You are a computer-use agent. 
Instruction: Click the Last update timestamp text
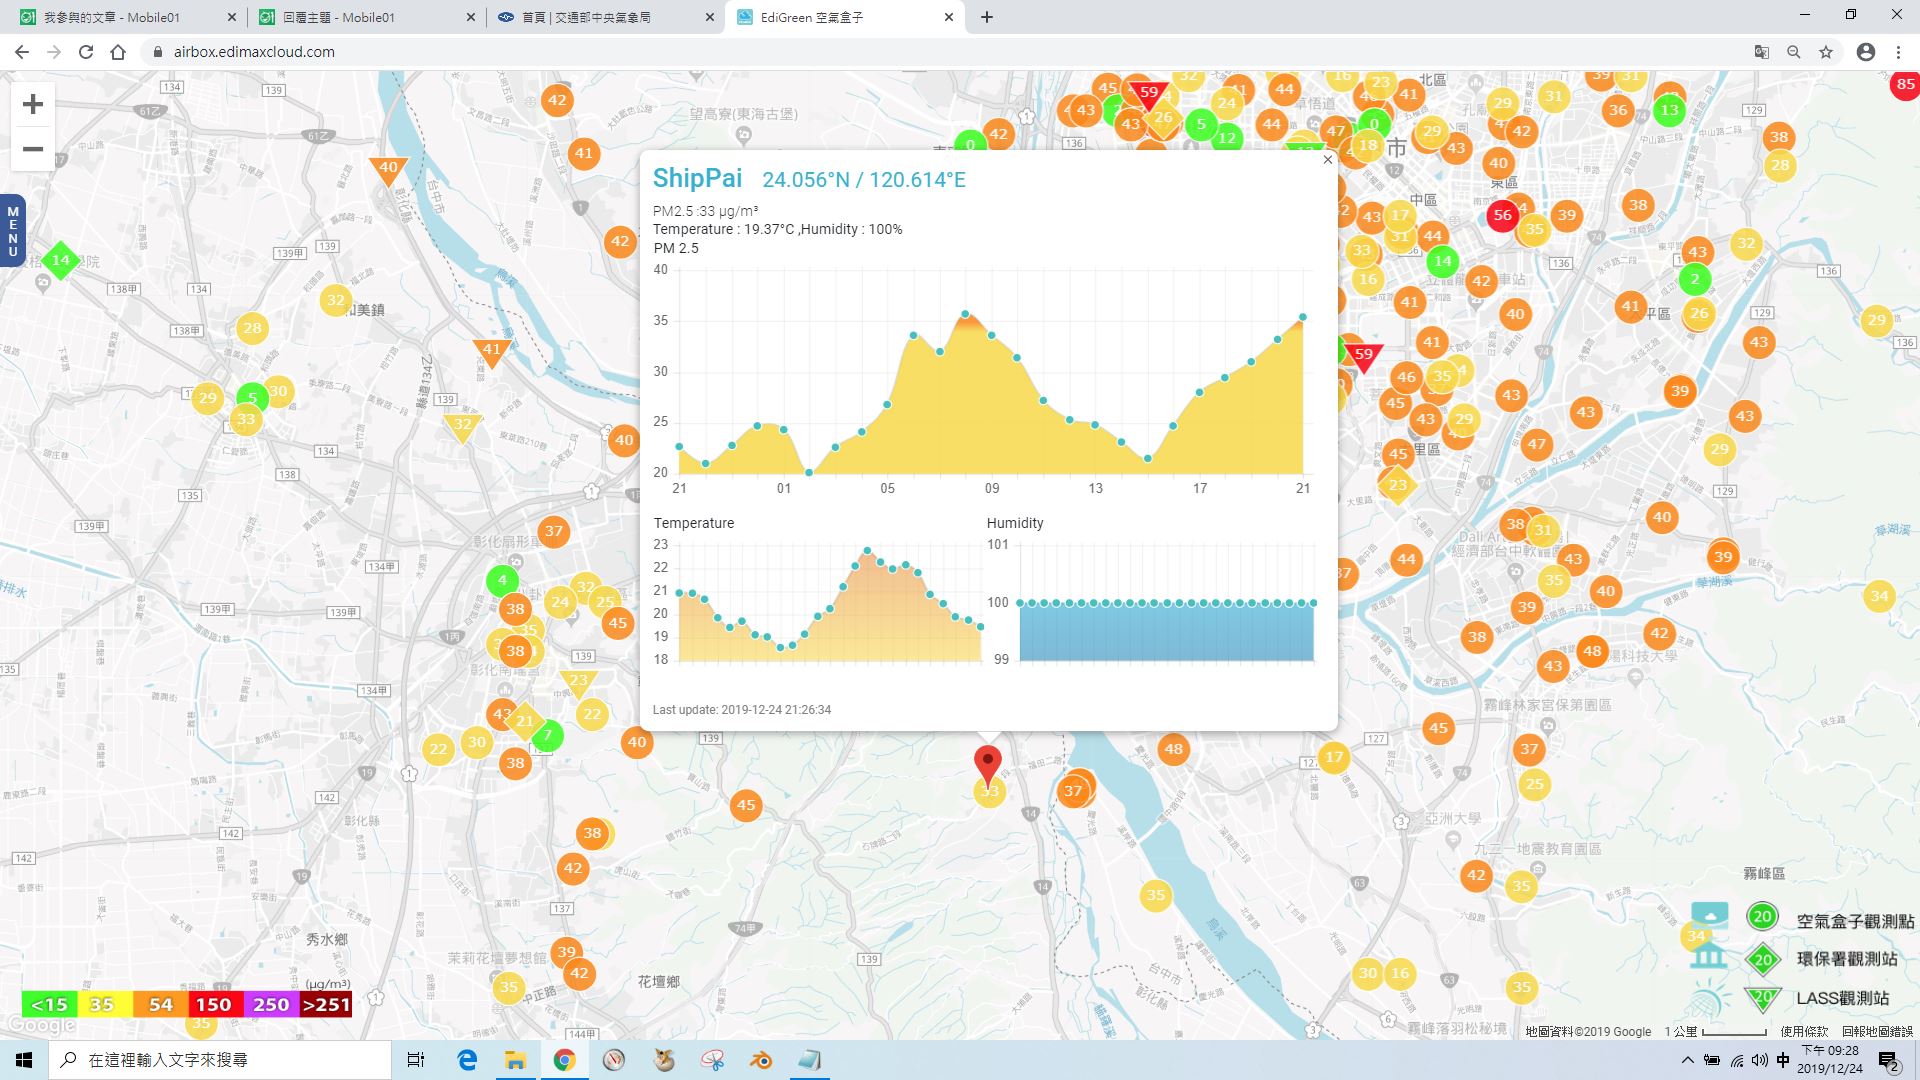click(742, 710)
